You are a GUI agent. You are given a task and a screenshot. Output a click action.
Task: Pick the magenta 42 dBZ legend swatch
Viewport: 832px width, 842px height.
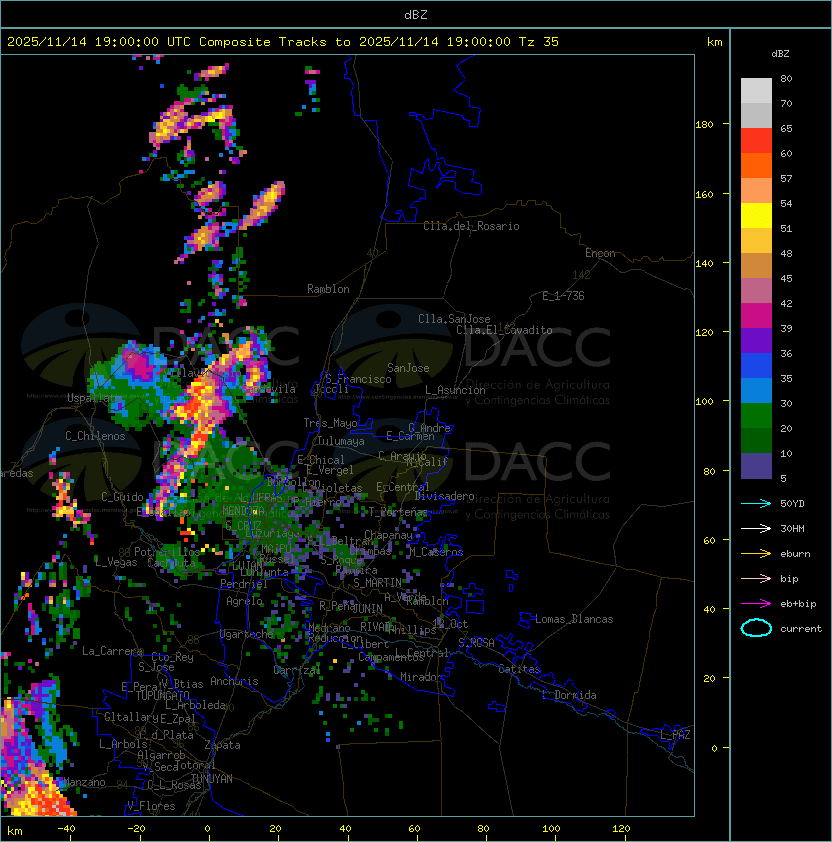(756, 315)
